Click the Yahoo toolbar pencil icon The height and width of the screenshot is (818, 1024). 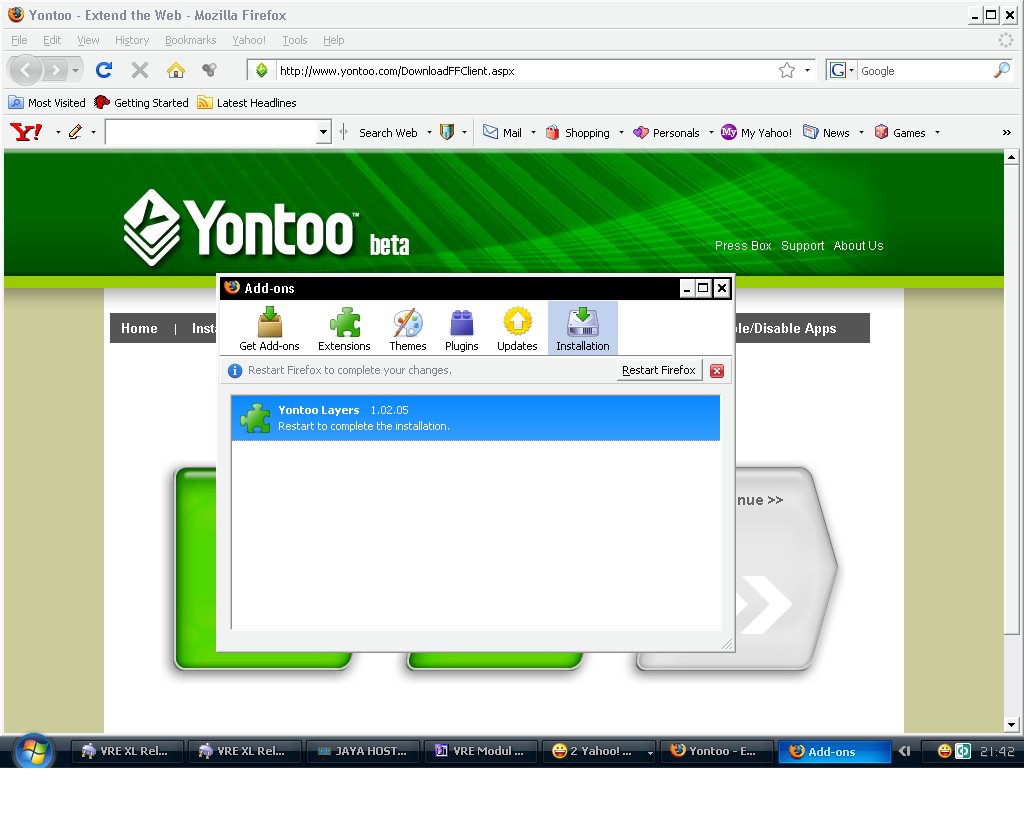coord(76,133)
